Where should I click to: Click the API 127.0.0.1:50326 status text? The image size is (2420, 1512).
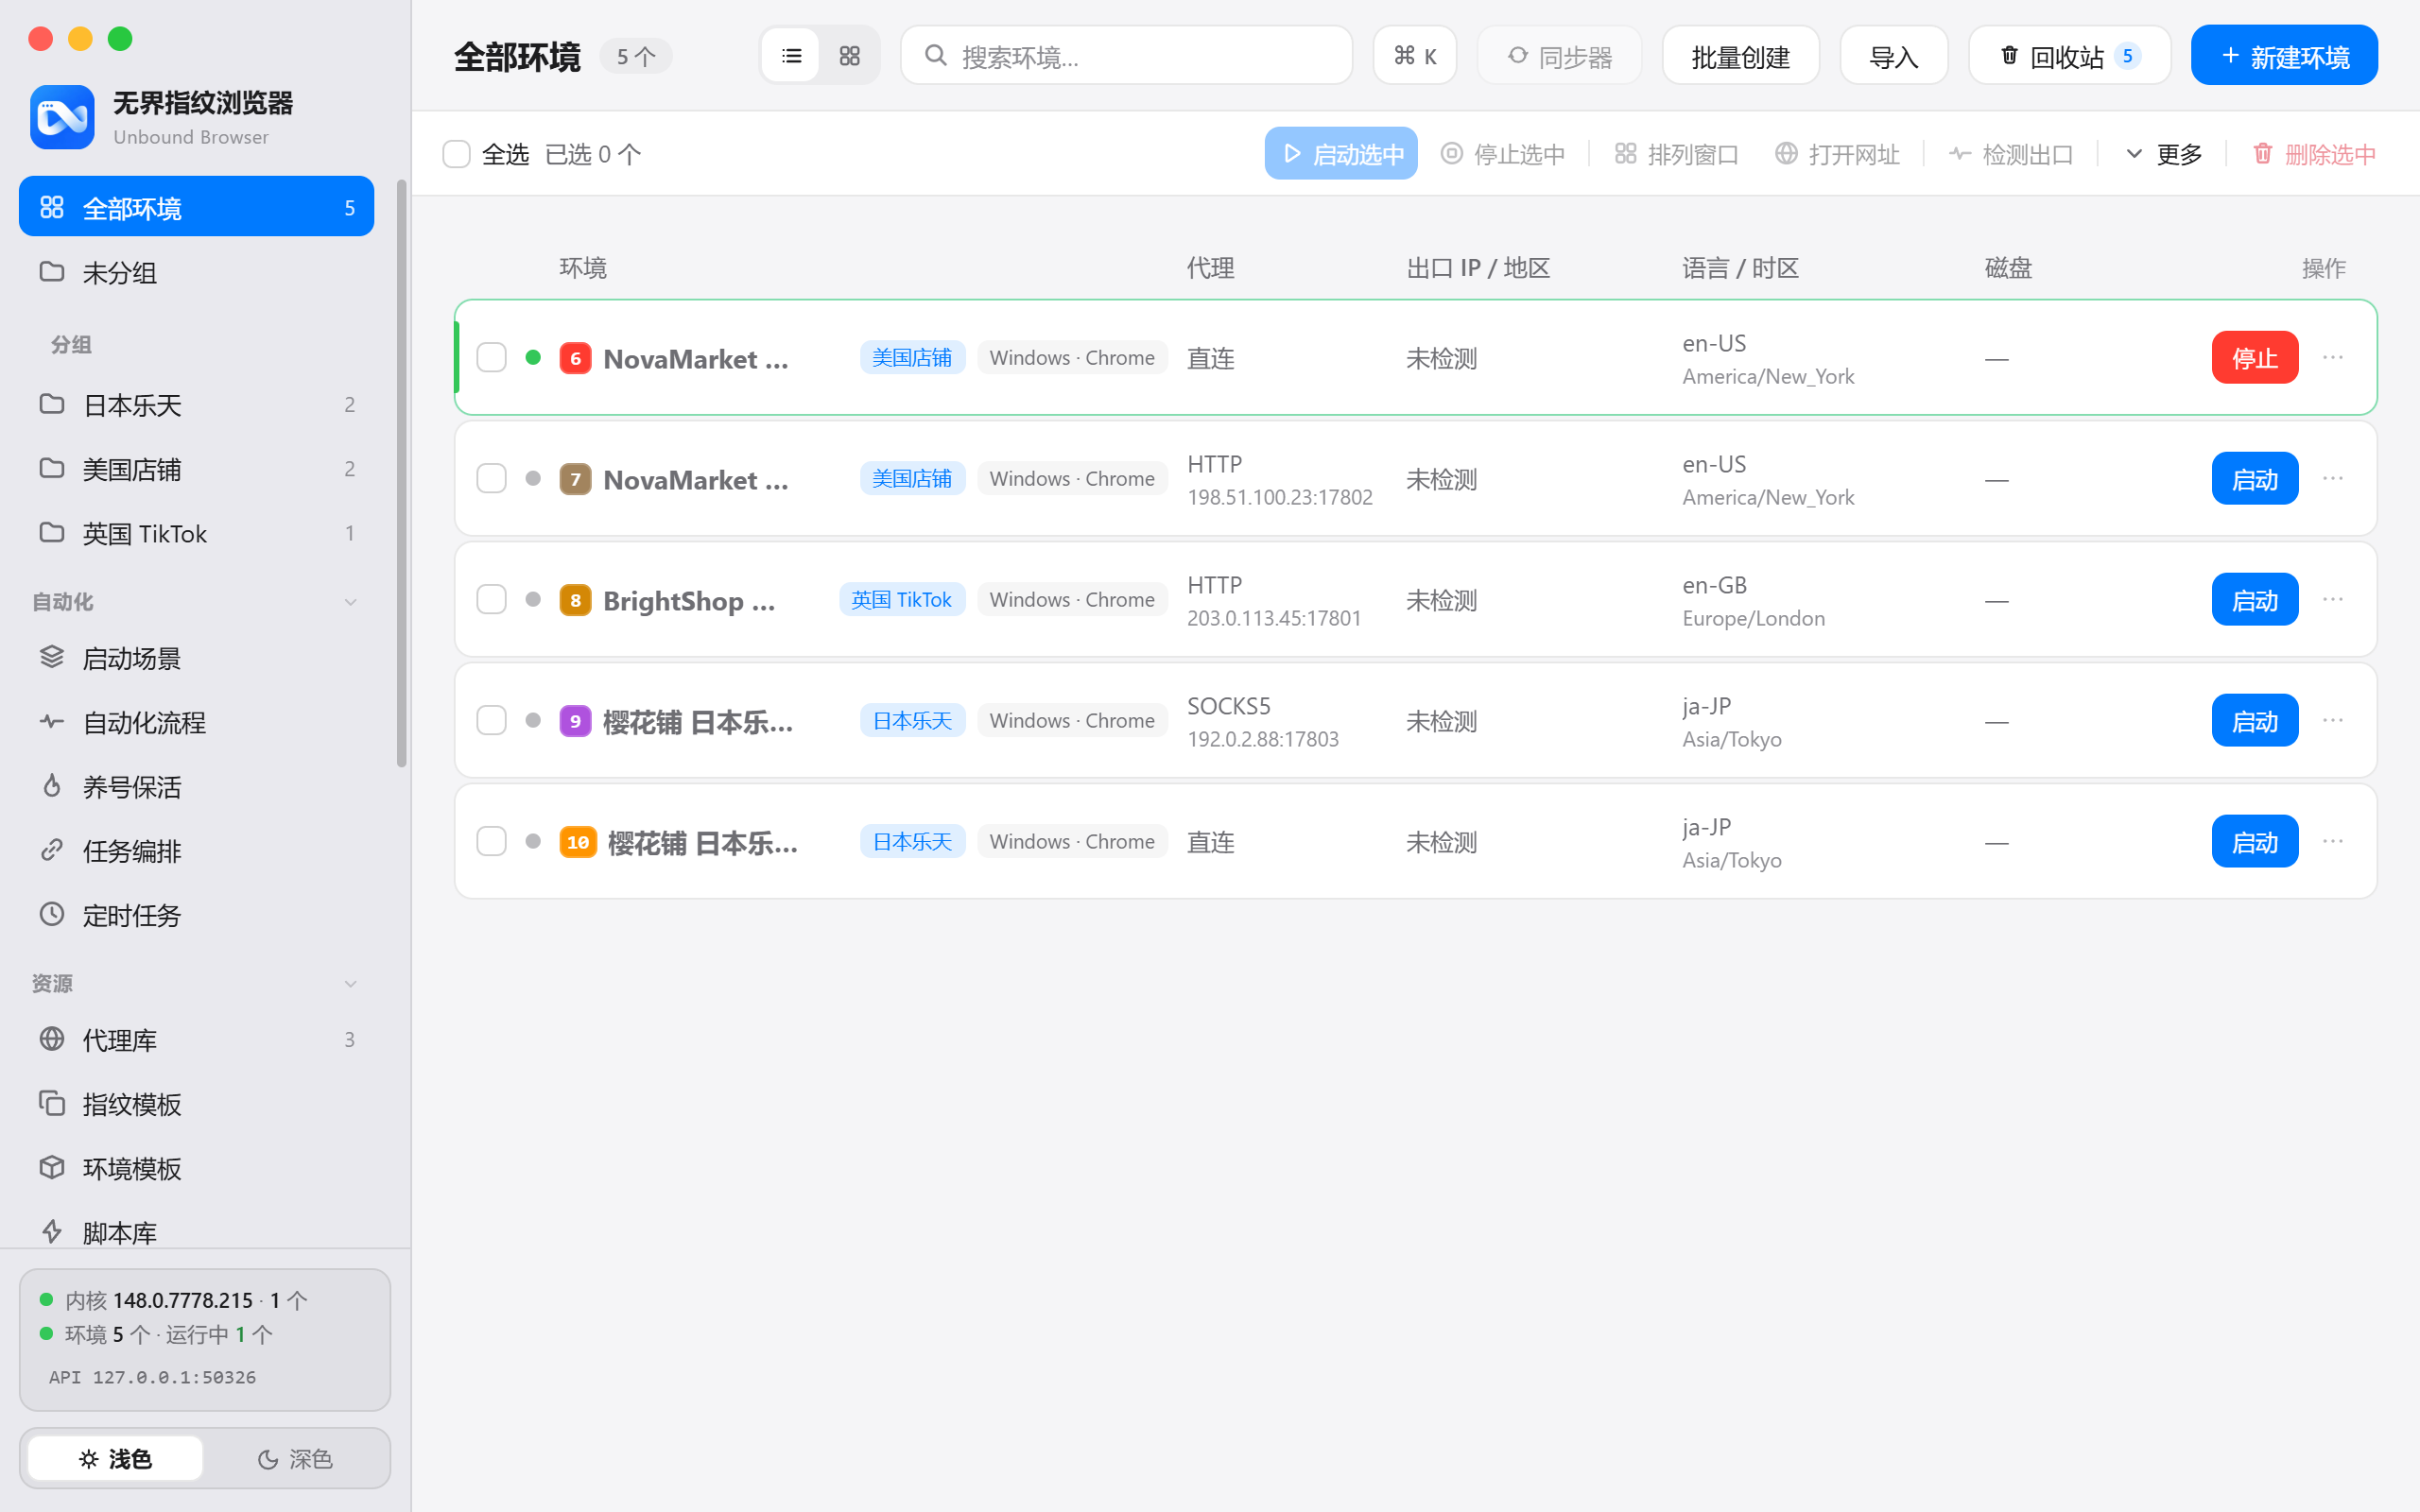pos(152,1377)
